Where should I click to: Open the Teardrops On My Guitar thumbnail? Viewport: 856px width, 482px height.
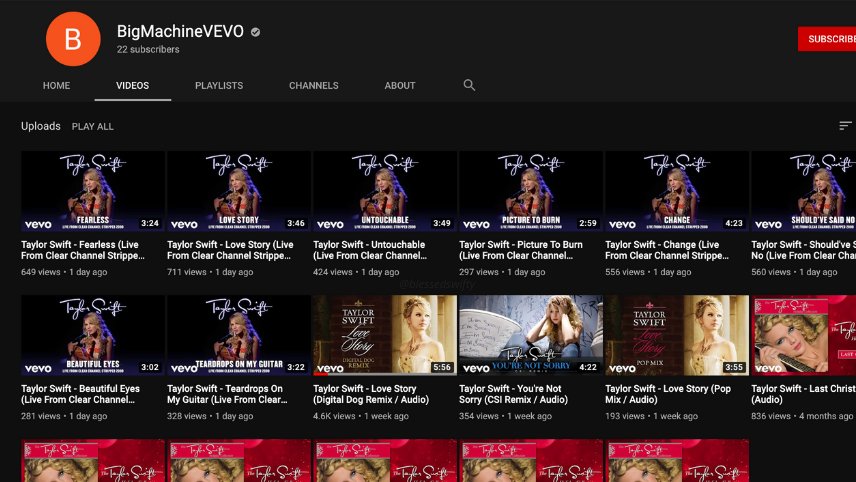click(239, 335)
